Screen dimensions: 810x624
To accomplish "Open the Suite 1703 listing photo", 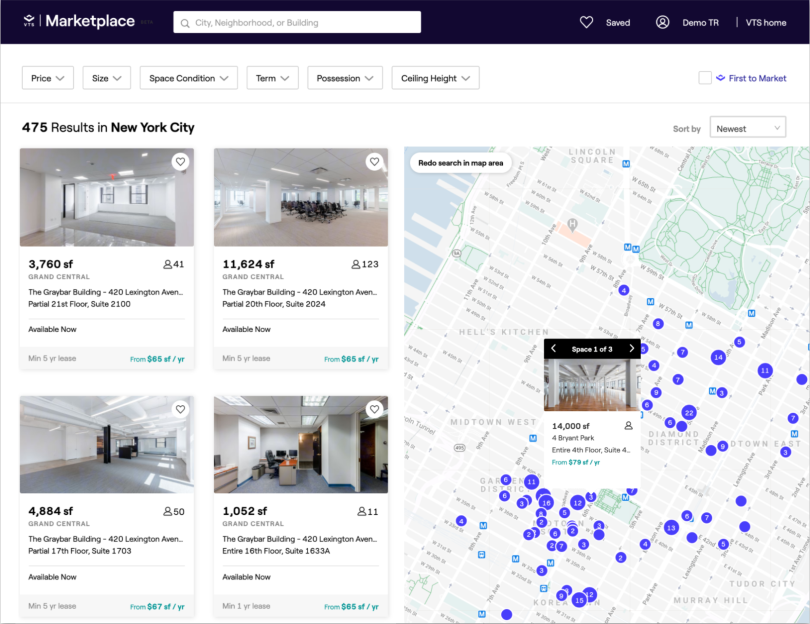I will [x=107, y=444].
